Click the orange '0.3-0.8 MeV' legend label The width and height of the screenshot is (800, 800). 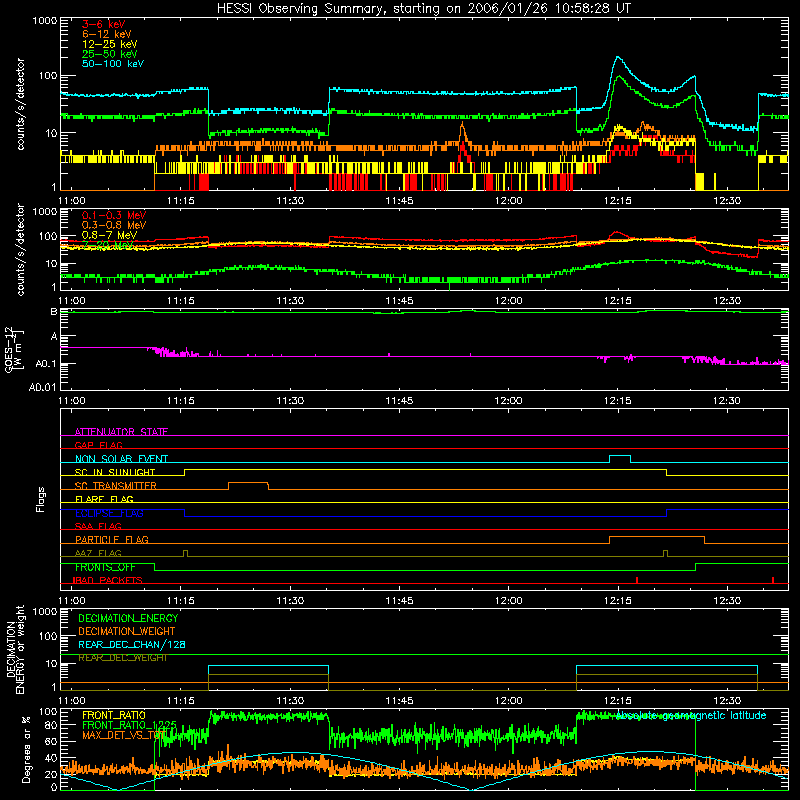114,225
